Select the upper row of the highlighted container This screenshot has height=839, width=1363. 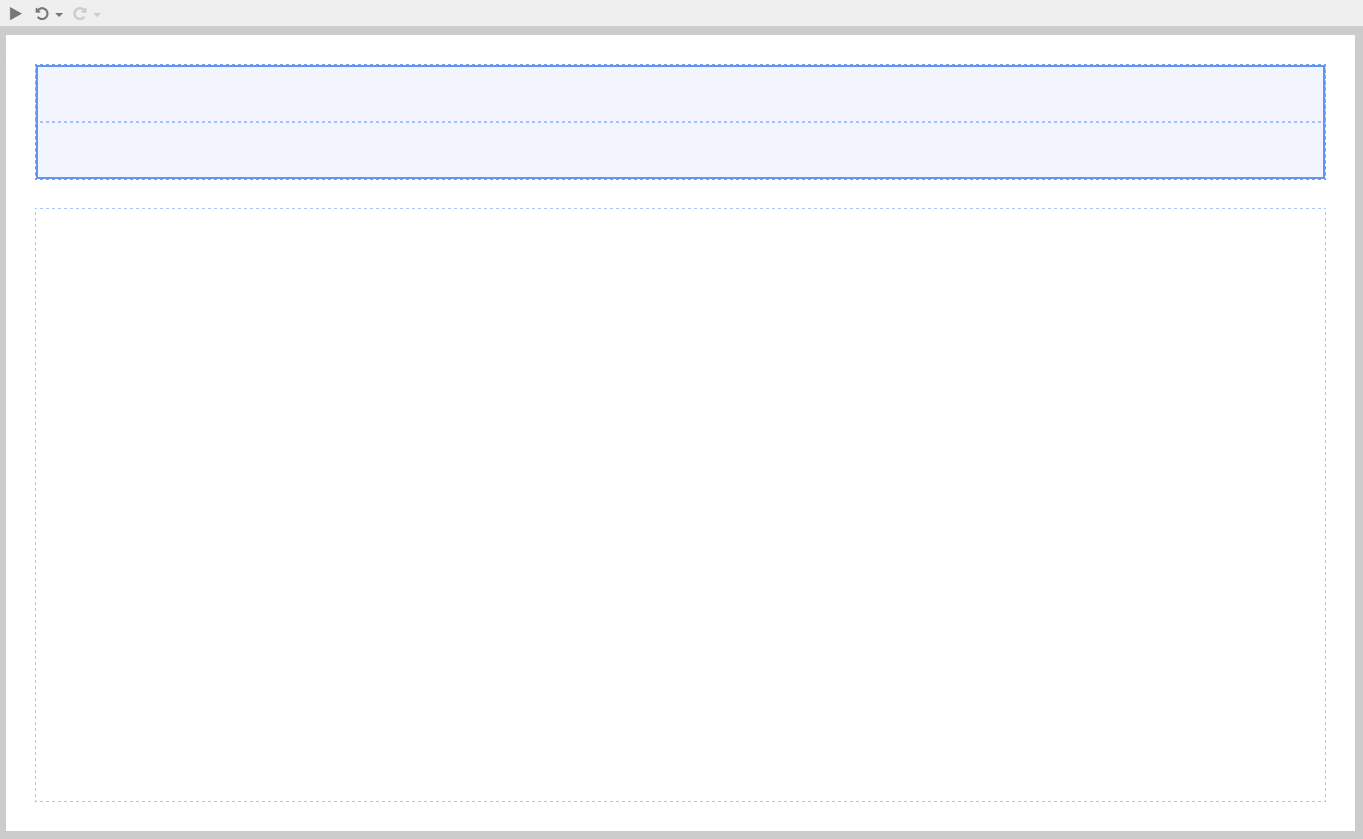point(680,94)
